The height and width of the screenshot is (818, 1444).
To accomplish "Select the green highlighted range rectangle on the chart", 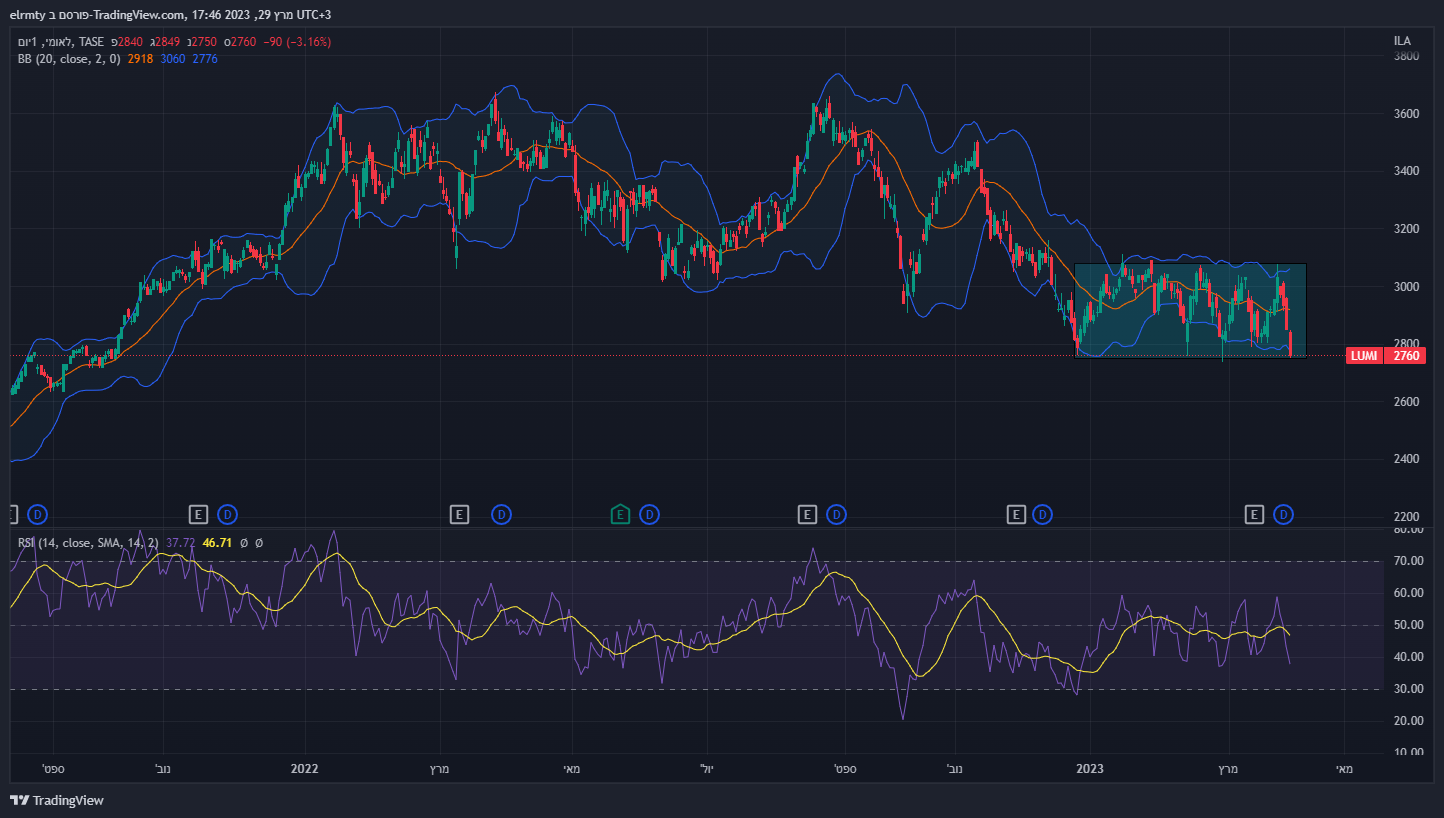I will pos(1190,311).
